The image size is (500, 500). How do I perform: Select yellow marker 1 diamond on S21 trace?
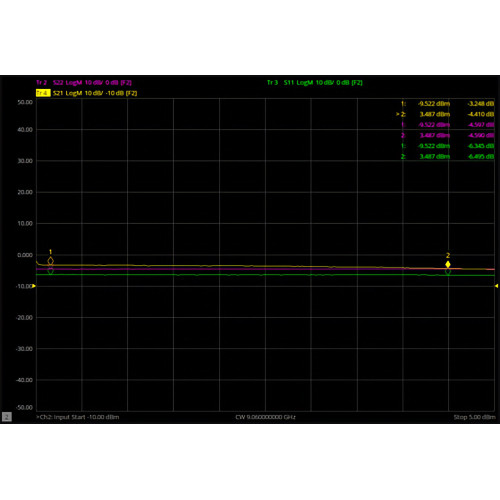tap(50, 261)
